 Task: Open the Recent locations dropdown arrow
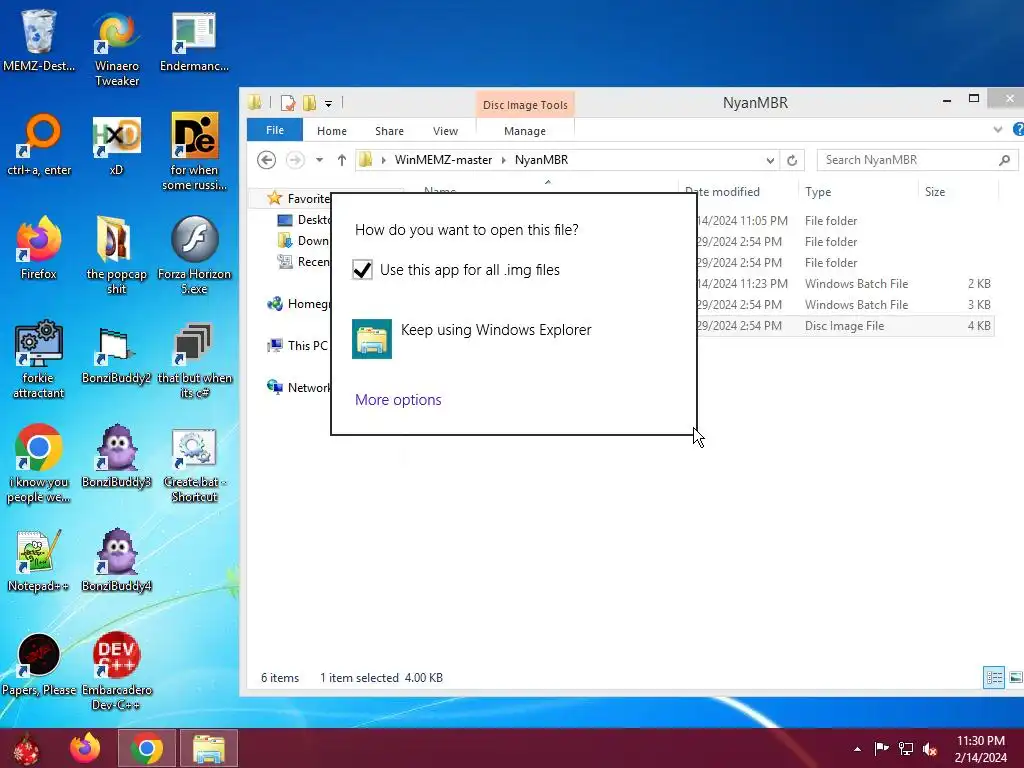coord(319,160)
